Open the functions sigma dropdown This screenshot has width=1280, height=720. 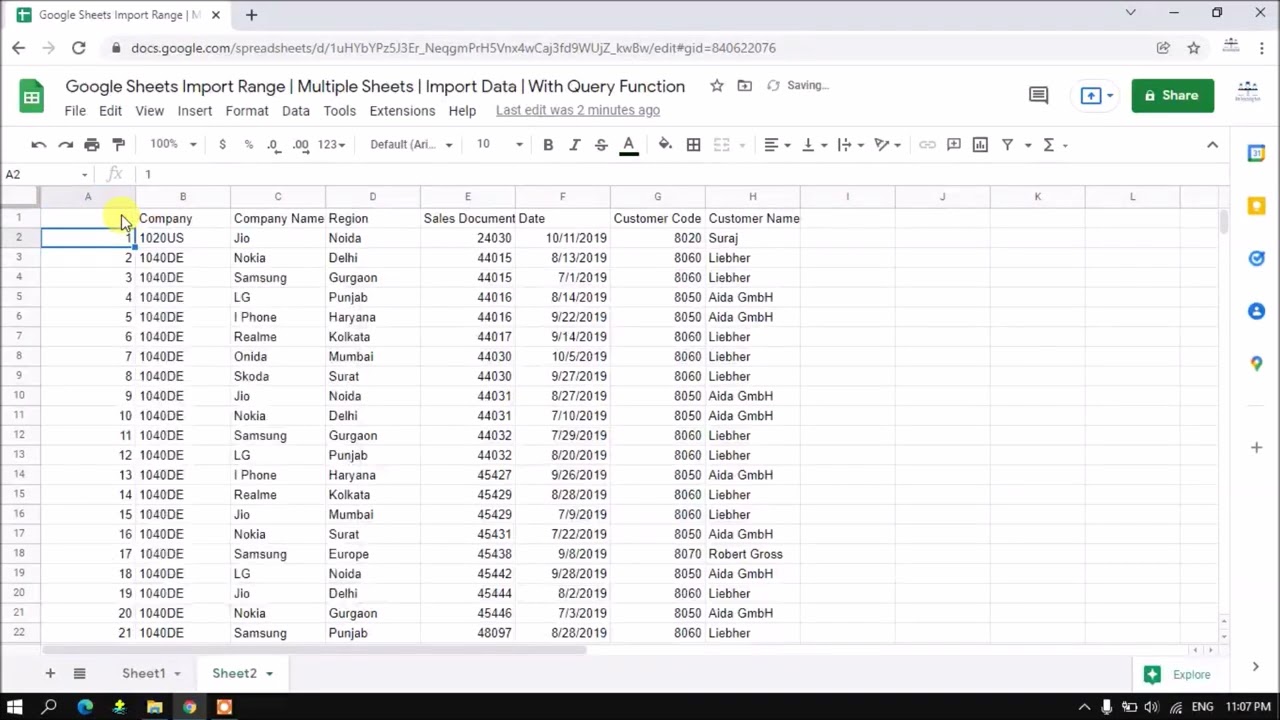click(1055, 145)
